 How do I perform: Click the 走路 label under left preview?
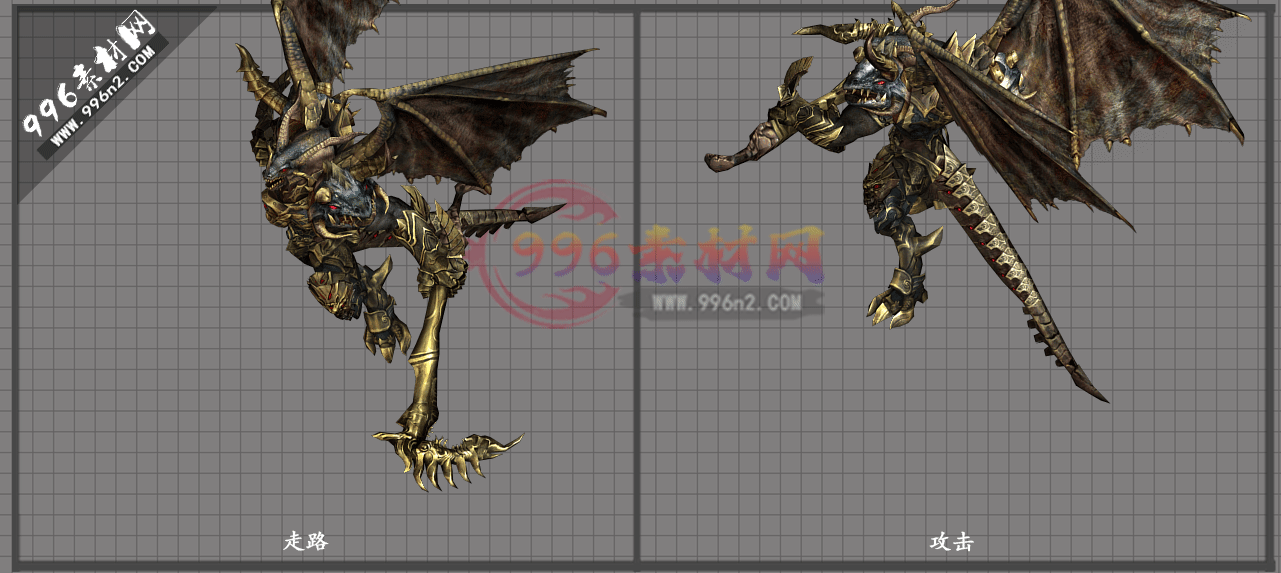[306, 542]
